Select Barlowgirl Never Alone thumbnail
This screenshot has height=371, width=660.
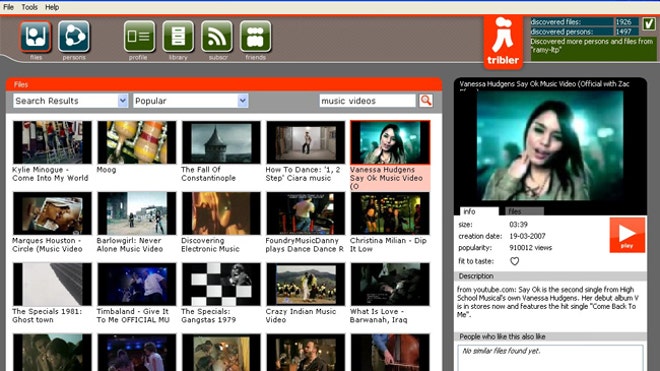point(136,214)
